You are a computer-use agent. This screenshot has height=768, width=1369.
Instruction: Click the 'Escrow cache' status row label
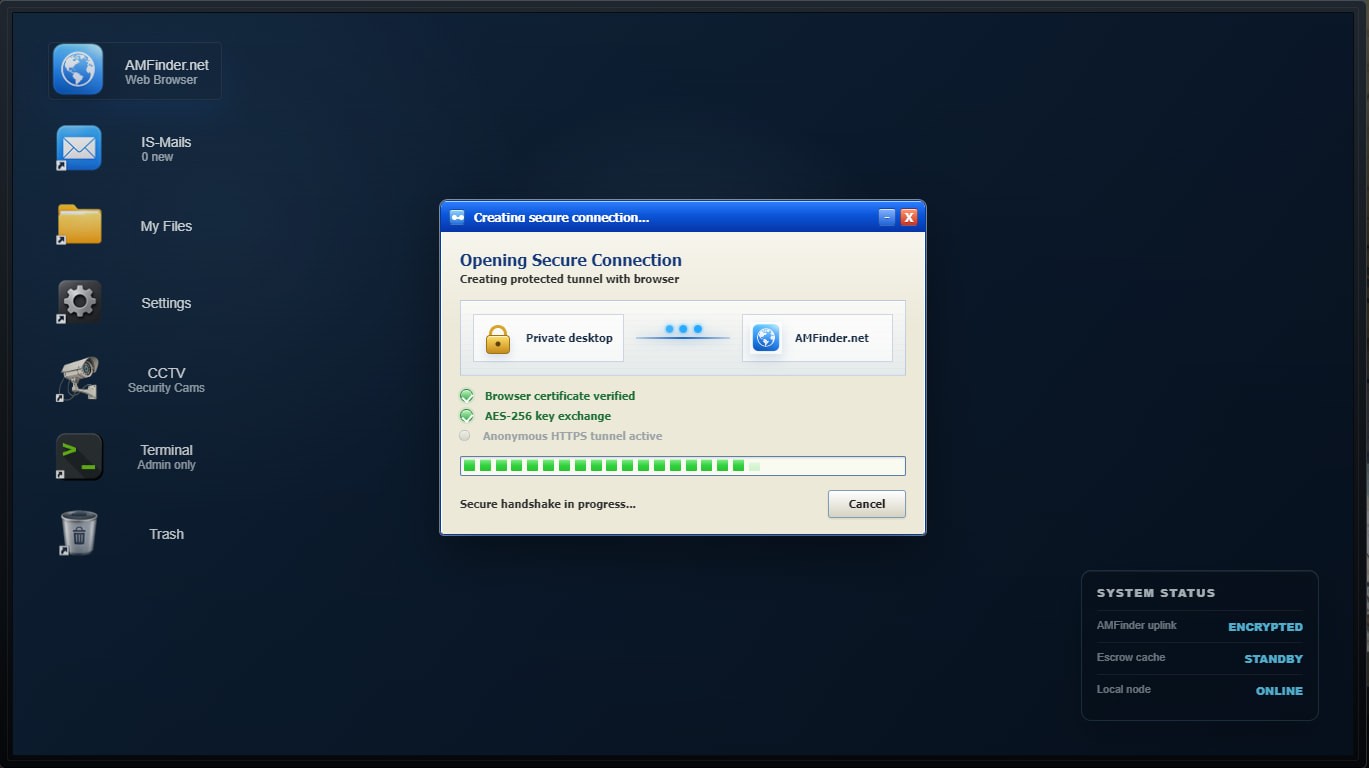[x=1131, y=657]
